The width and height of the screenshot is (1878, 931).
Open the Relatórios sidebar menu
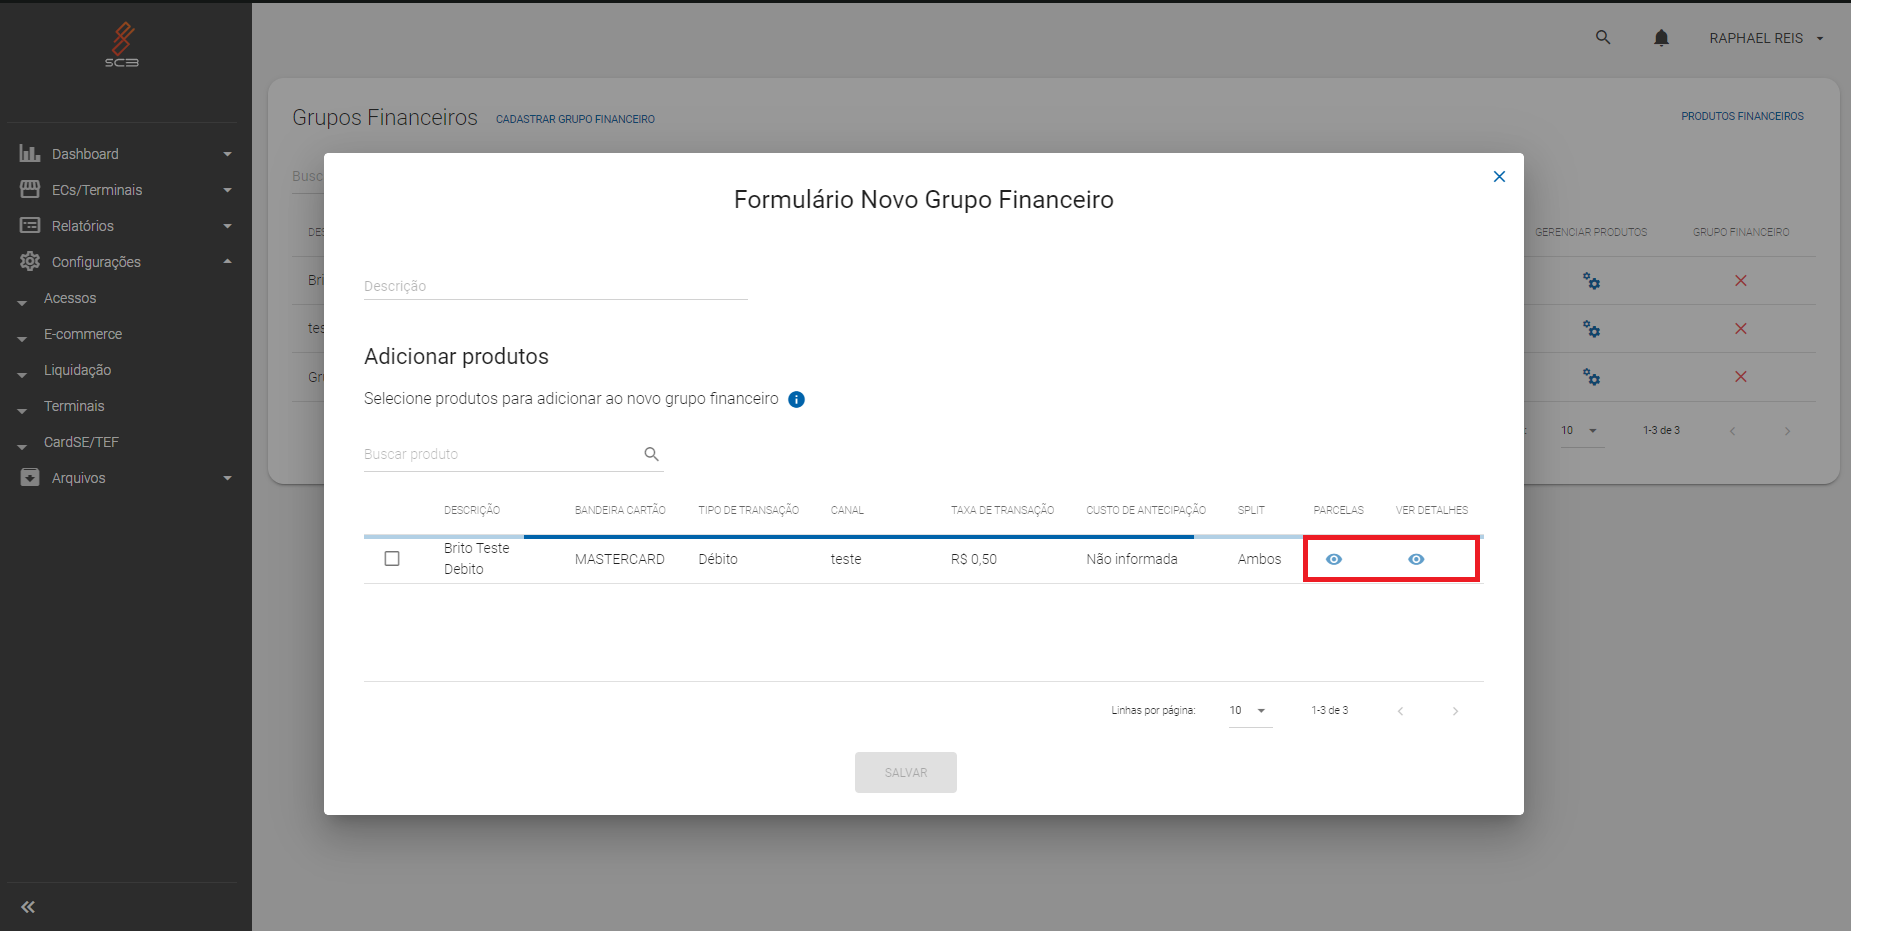click(x=125, y=226)
